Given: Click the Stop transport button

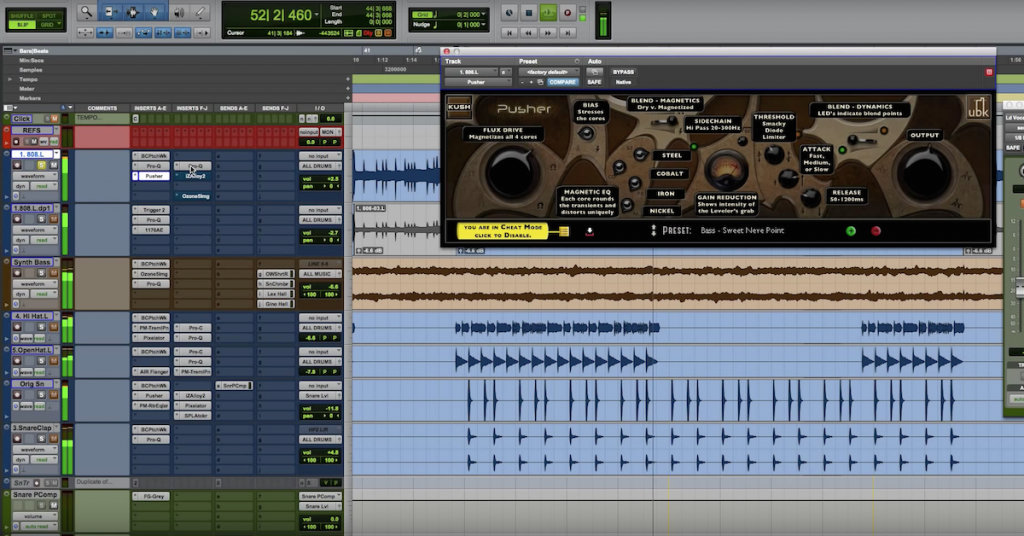Looking at the screenshot, I should (x=529, y=12).
